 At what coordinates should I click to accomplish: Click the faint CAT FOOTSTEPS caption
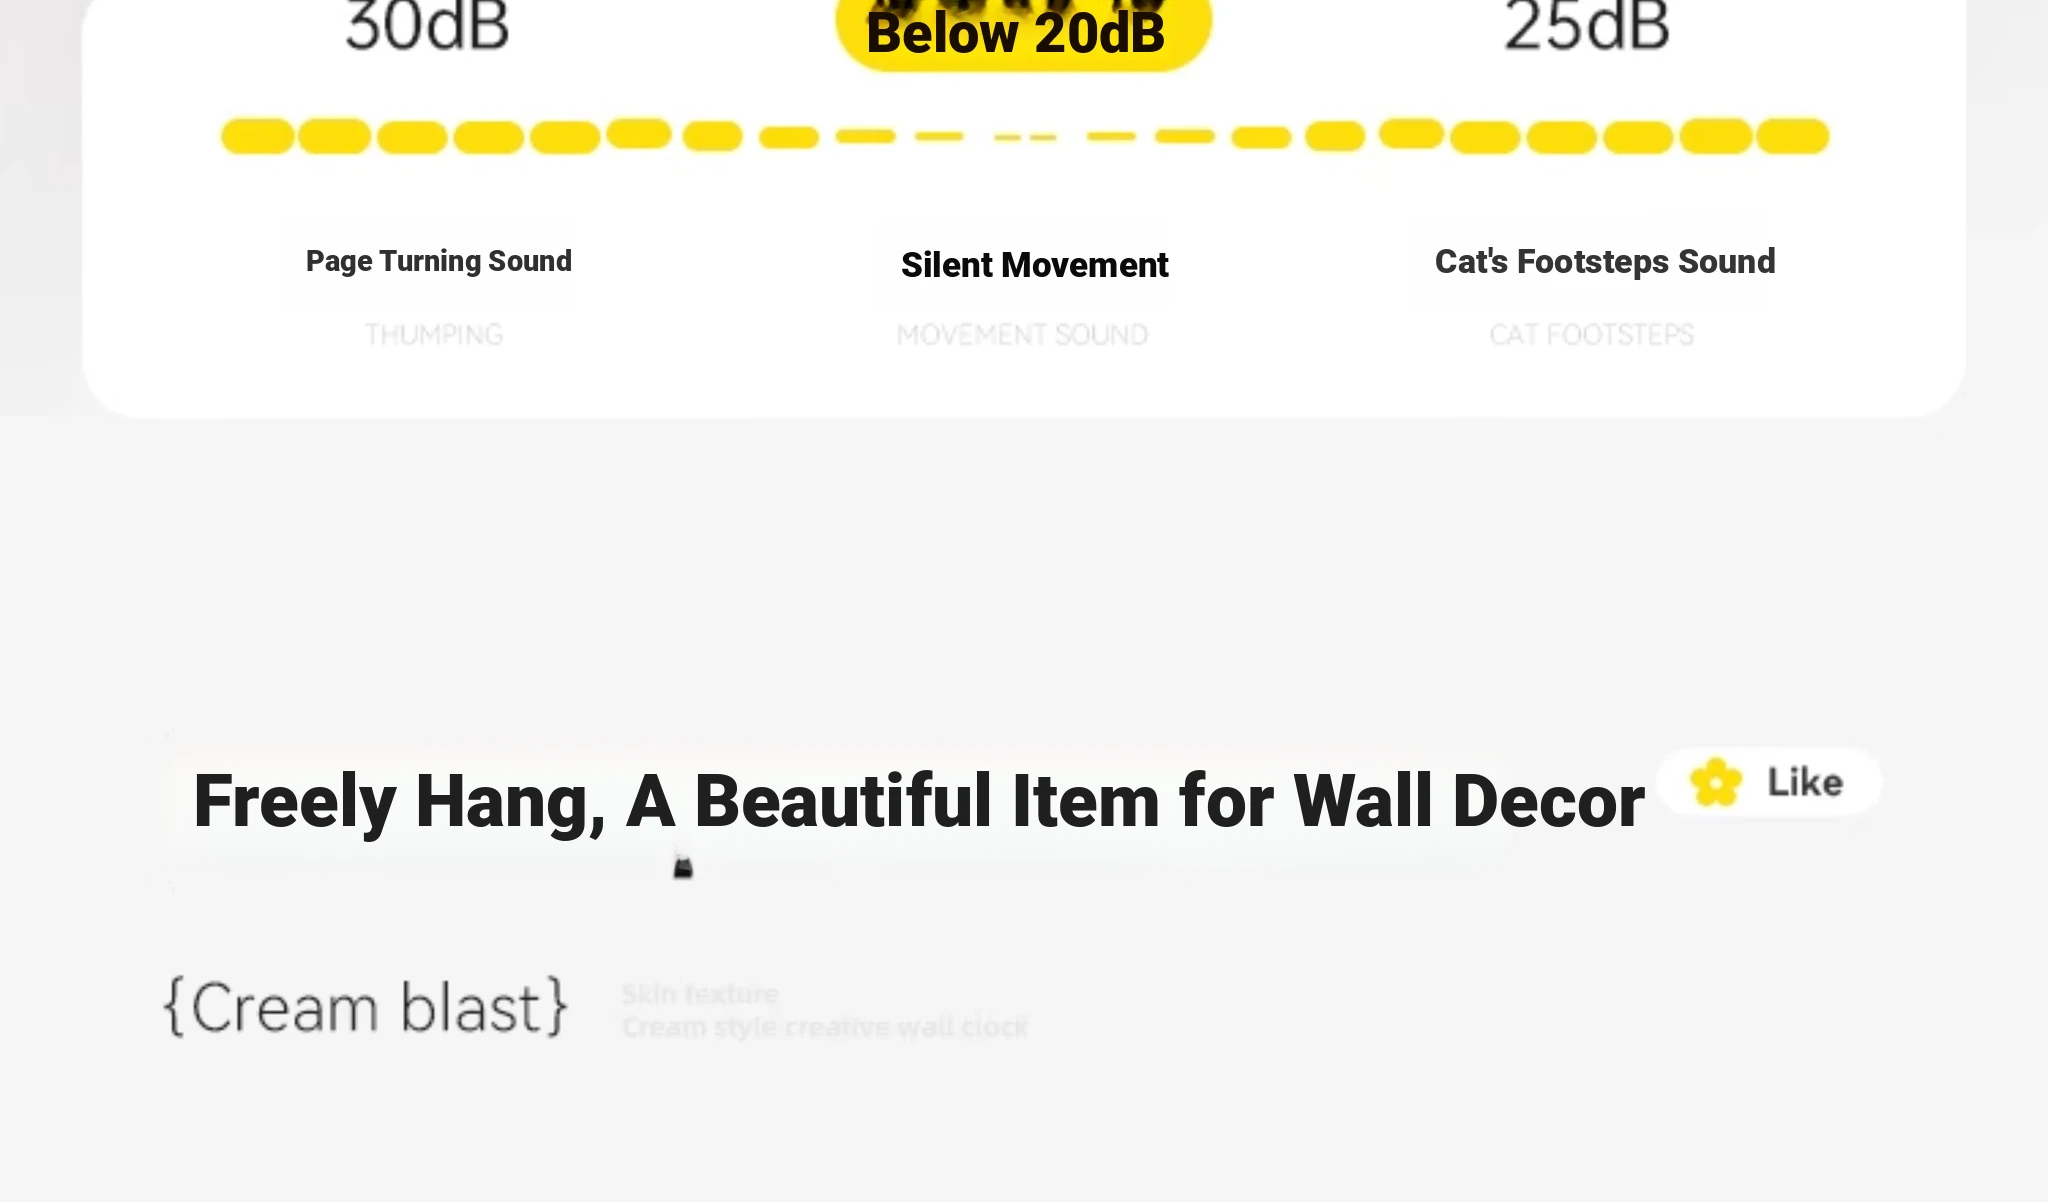click(x=1592, y=335)
